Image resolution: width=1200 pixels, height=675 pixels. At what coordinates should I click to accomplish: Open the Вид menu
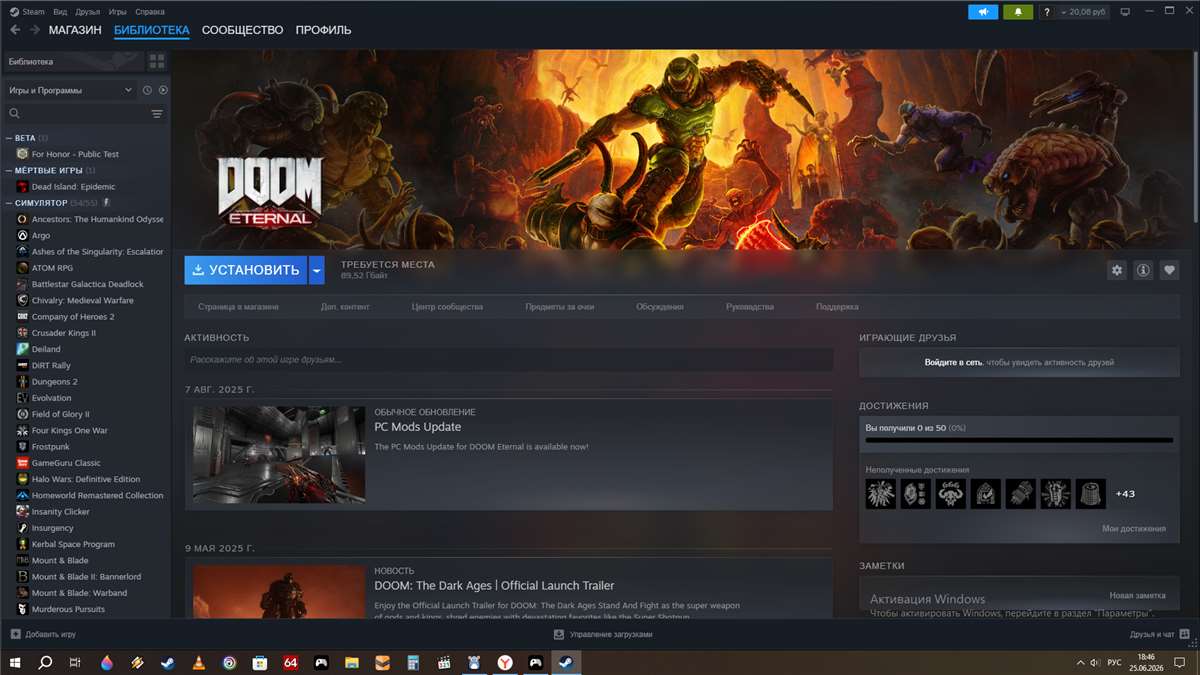(x=59, y=12)
